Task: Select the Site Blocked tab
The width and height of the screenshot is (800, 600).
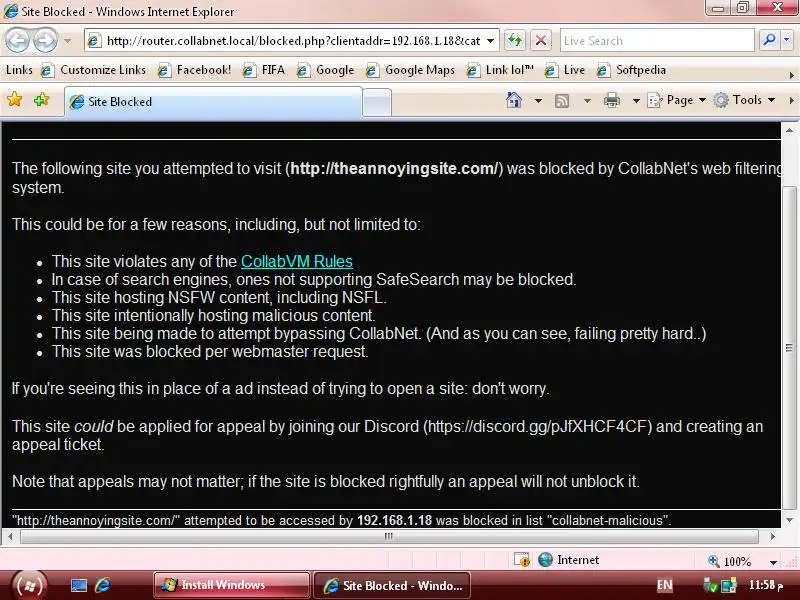Action: pyautogui.click(x=213, y=102)
